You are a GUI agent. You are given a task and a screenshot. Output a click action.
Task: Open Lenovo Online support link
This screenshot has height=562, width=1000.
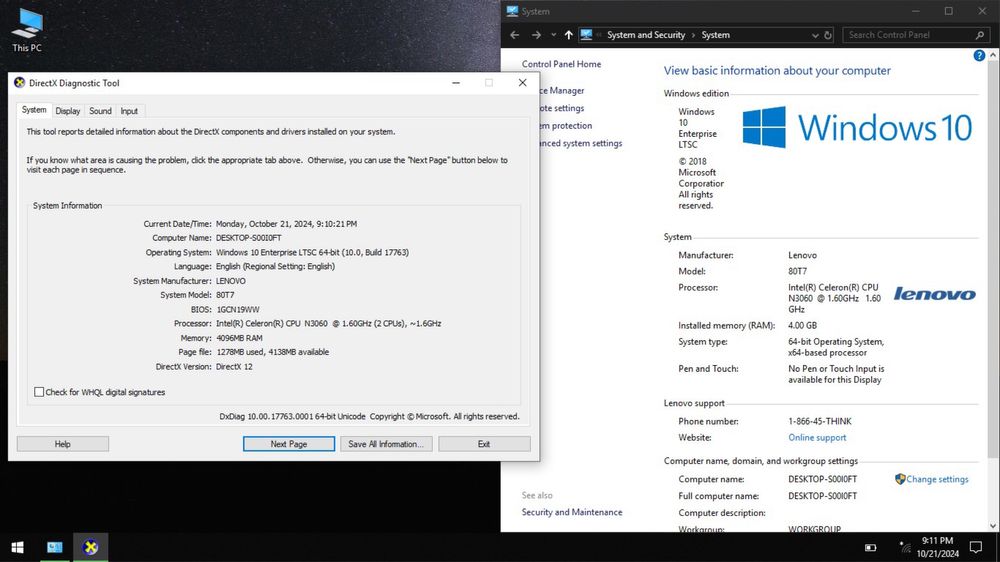coord(817,438)
